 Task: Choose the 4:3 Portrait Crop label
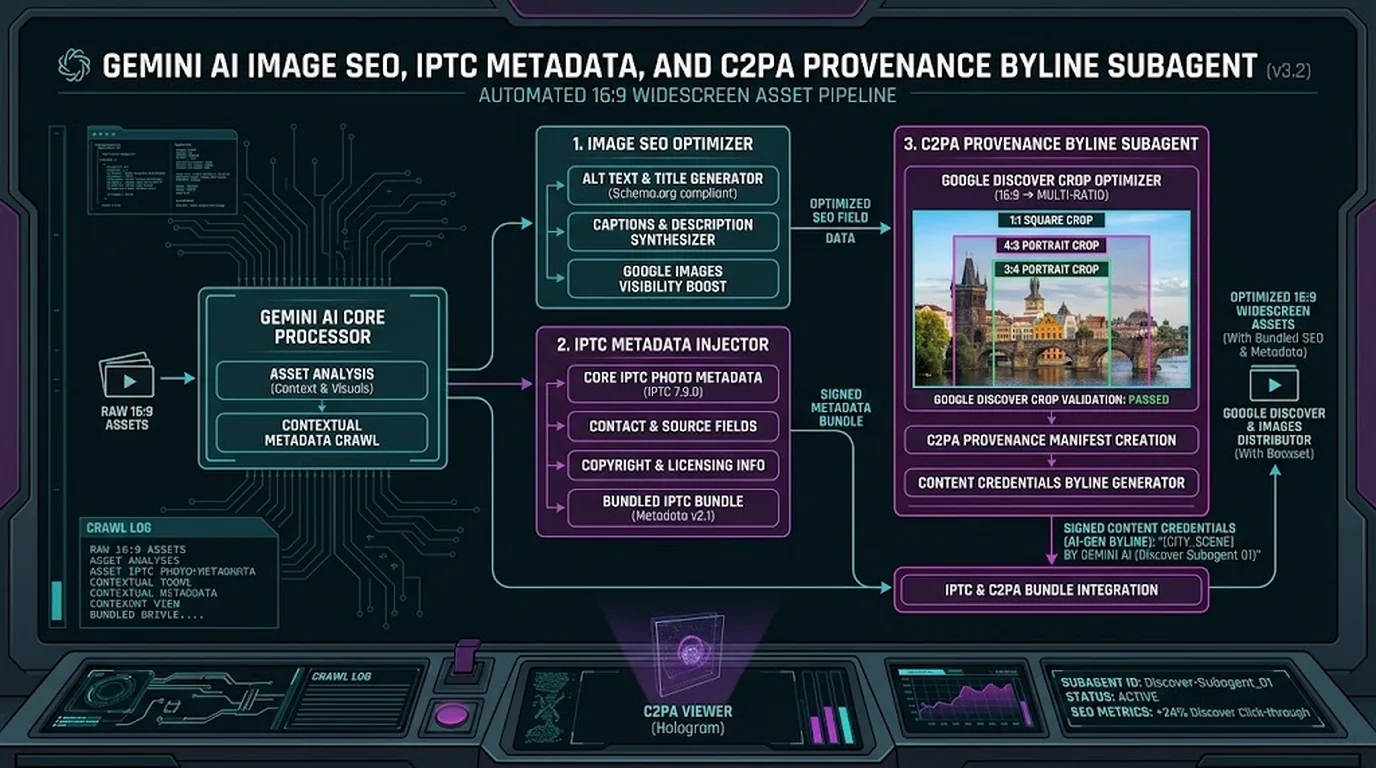pyautogui.click(x=1051, y=245)
